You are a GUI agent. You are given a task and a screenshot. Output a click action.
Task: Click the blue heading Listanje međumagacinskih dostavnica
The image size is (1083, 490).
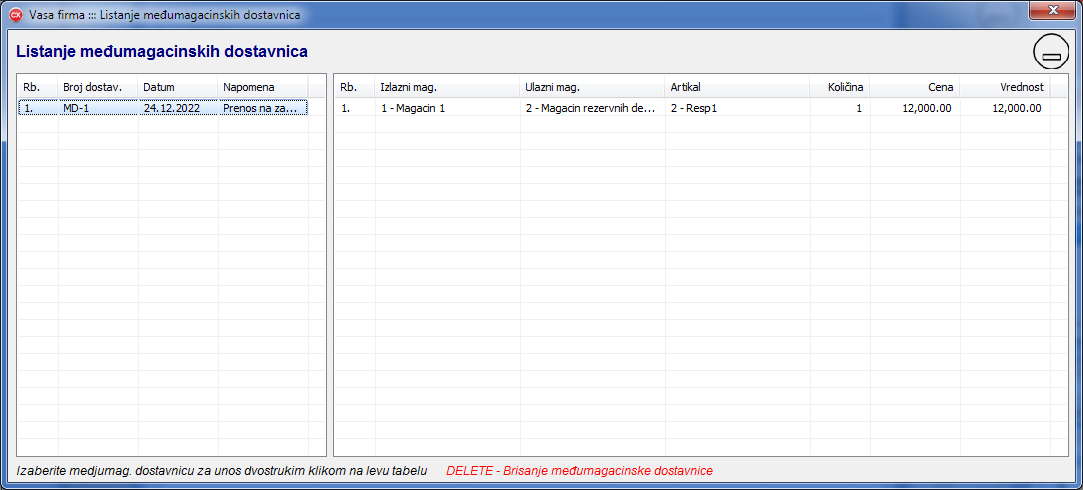point(162,51)
